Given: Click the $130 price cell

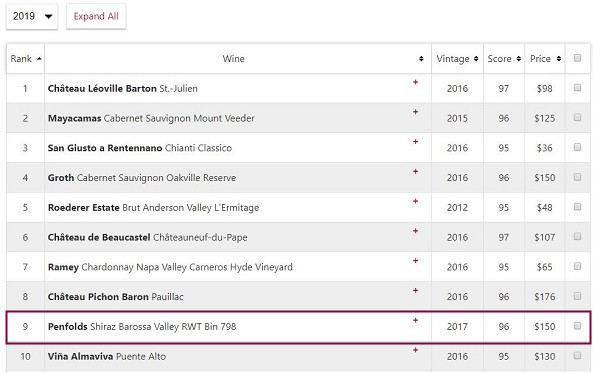Looking at the screenshot, I should tap(545, 357).
